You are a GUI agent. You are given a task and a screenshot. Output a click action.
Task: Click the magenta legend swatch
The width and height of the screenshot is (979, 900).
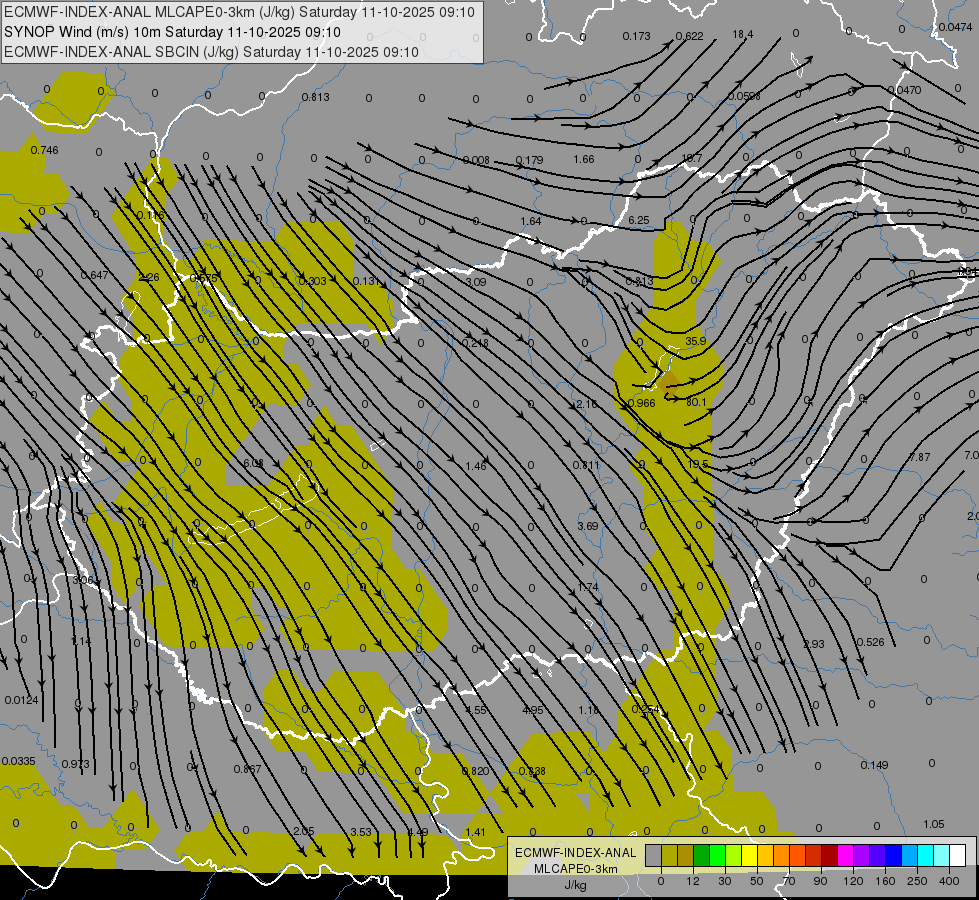(x=845, y=855)
